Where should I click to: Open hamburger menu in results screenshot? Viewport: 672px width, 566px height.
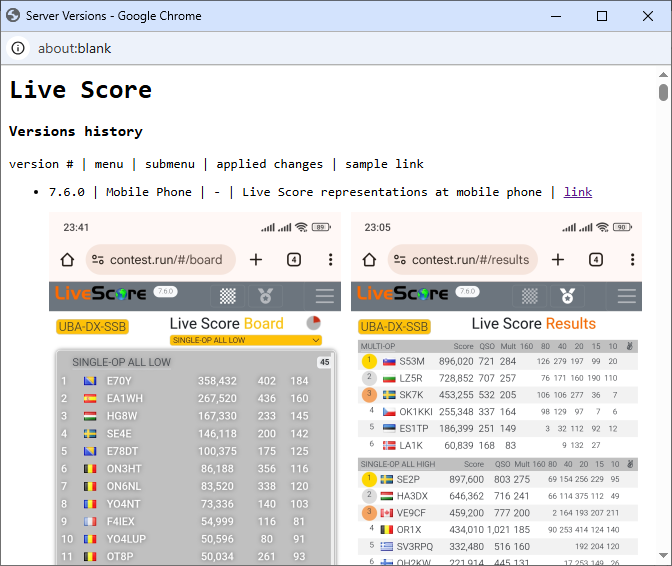click(x=626, y=296)
